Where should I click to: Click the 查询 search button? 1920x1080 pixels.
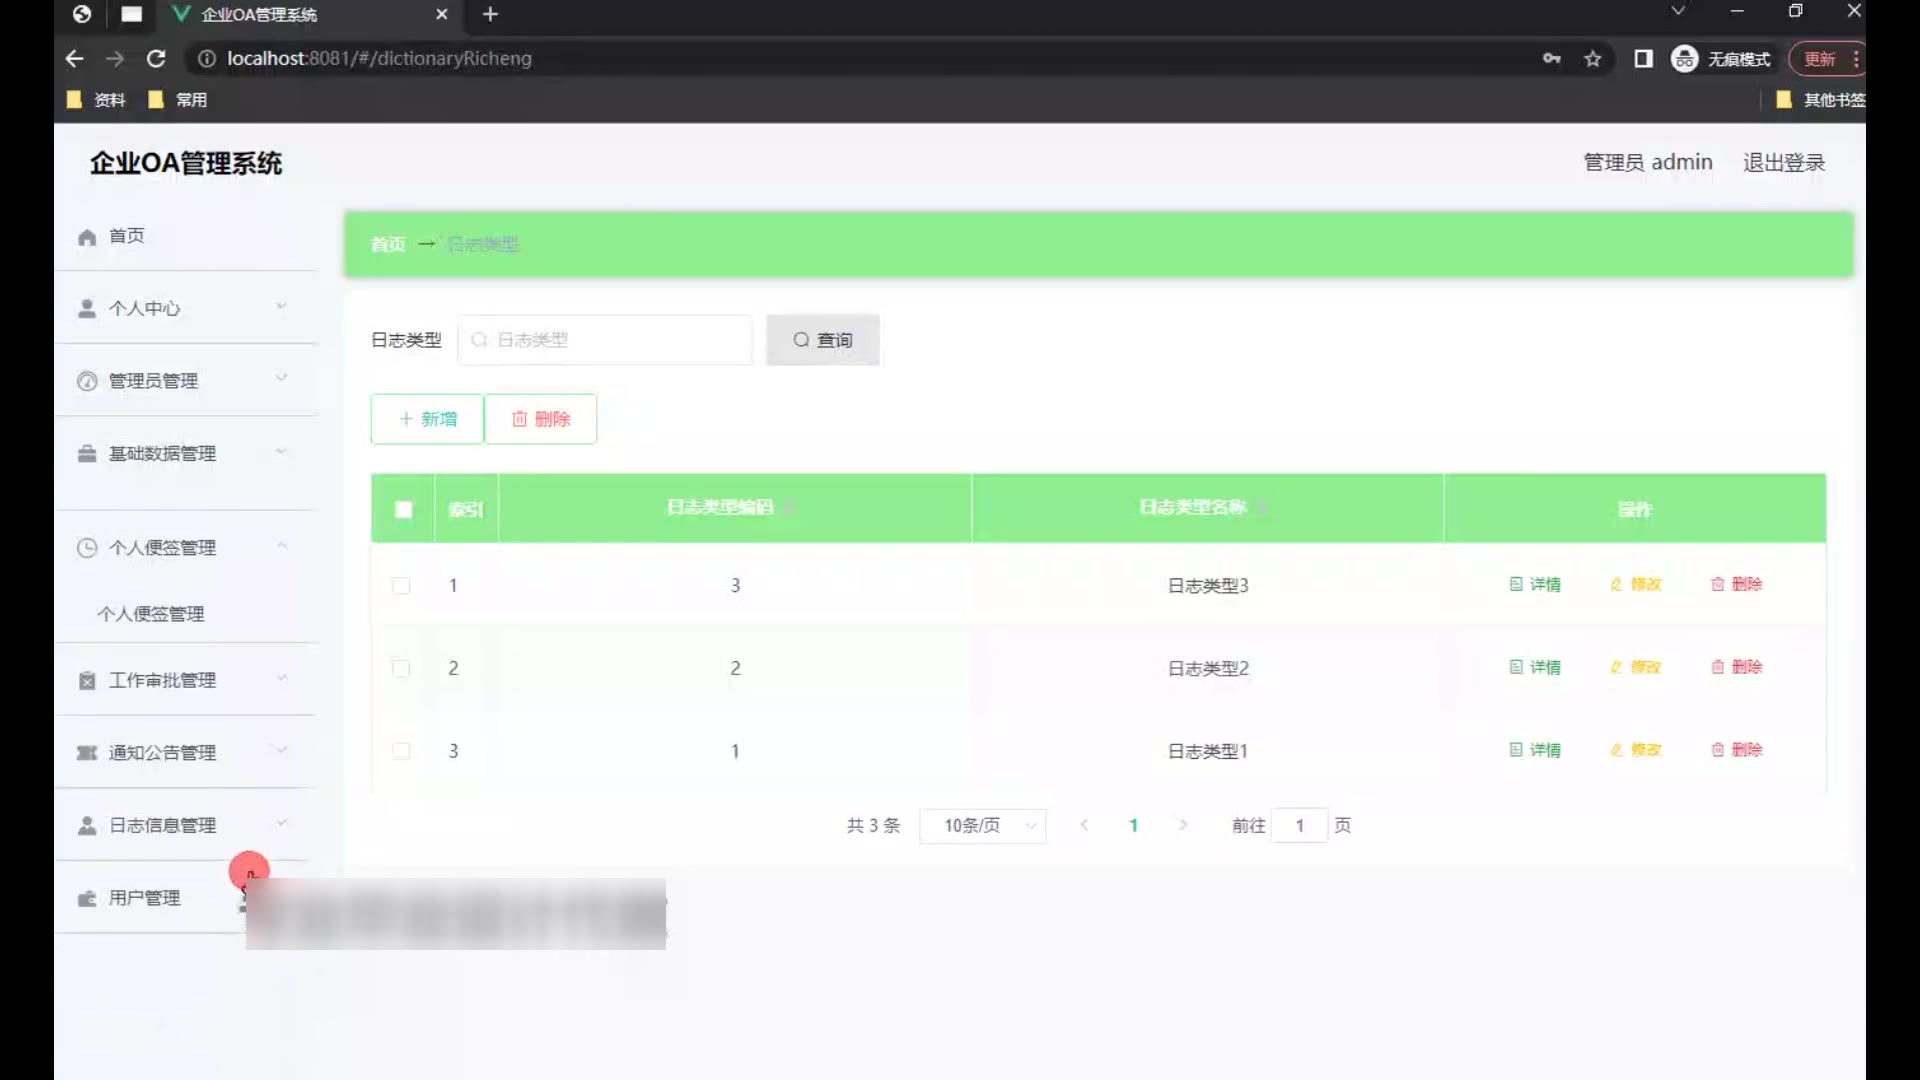click(822, 340)
